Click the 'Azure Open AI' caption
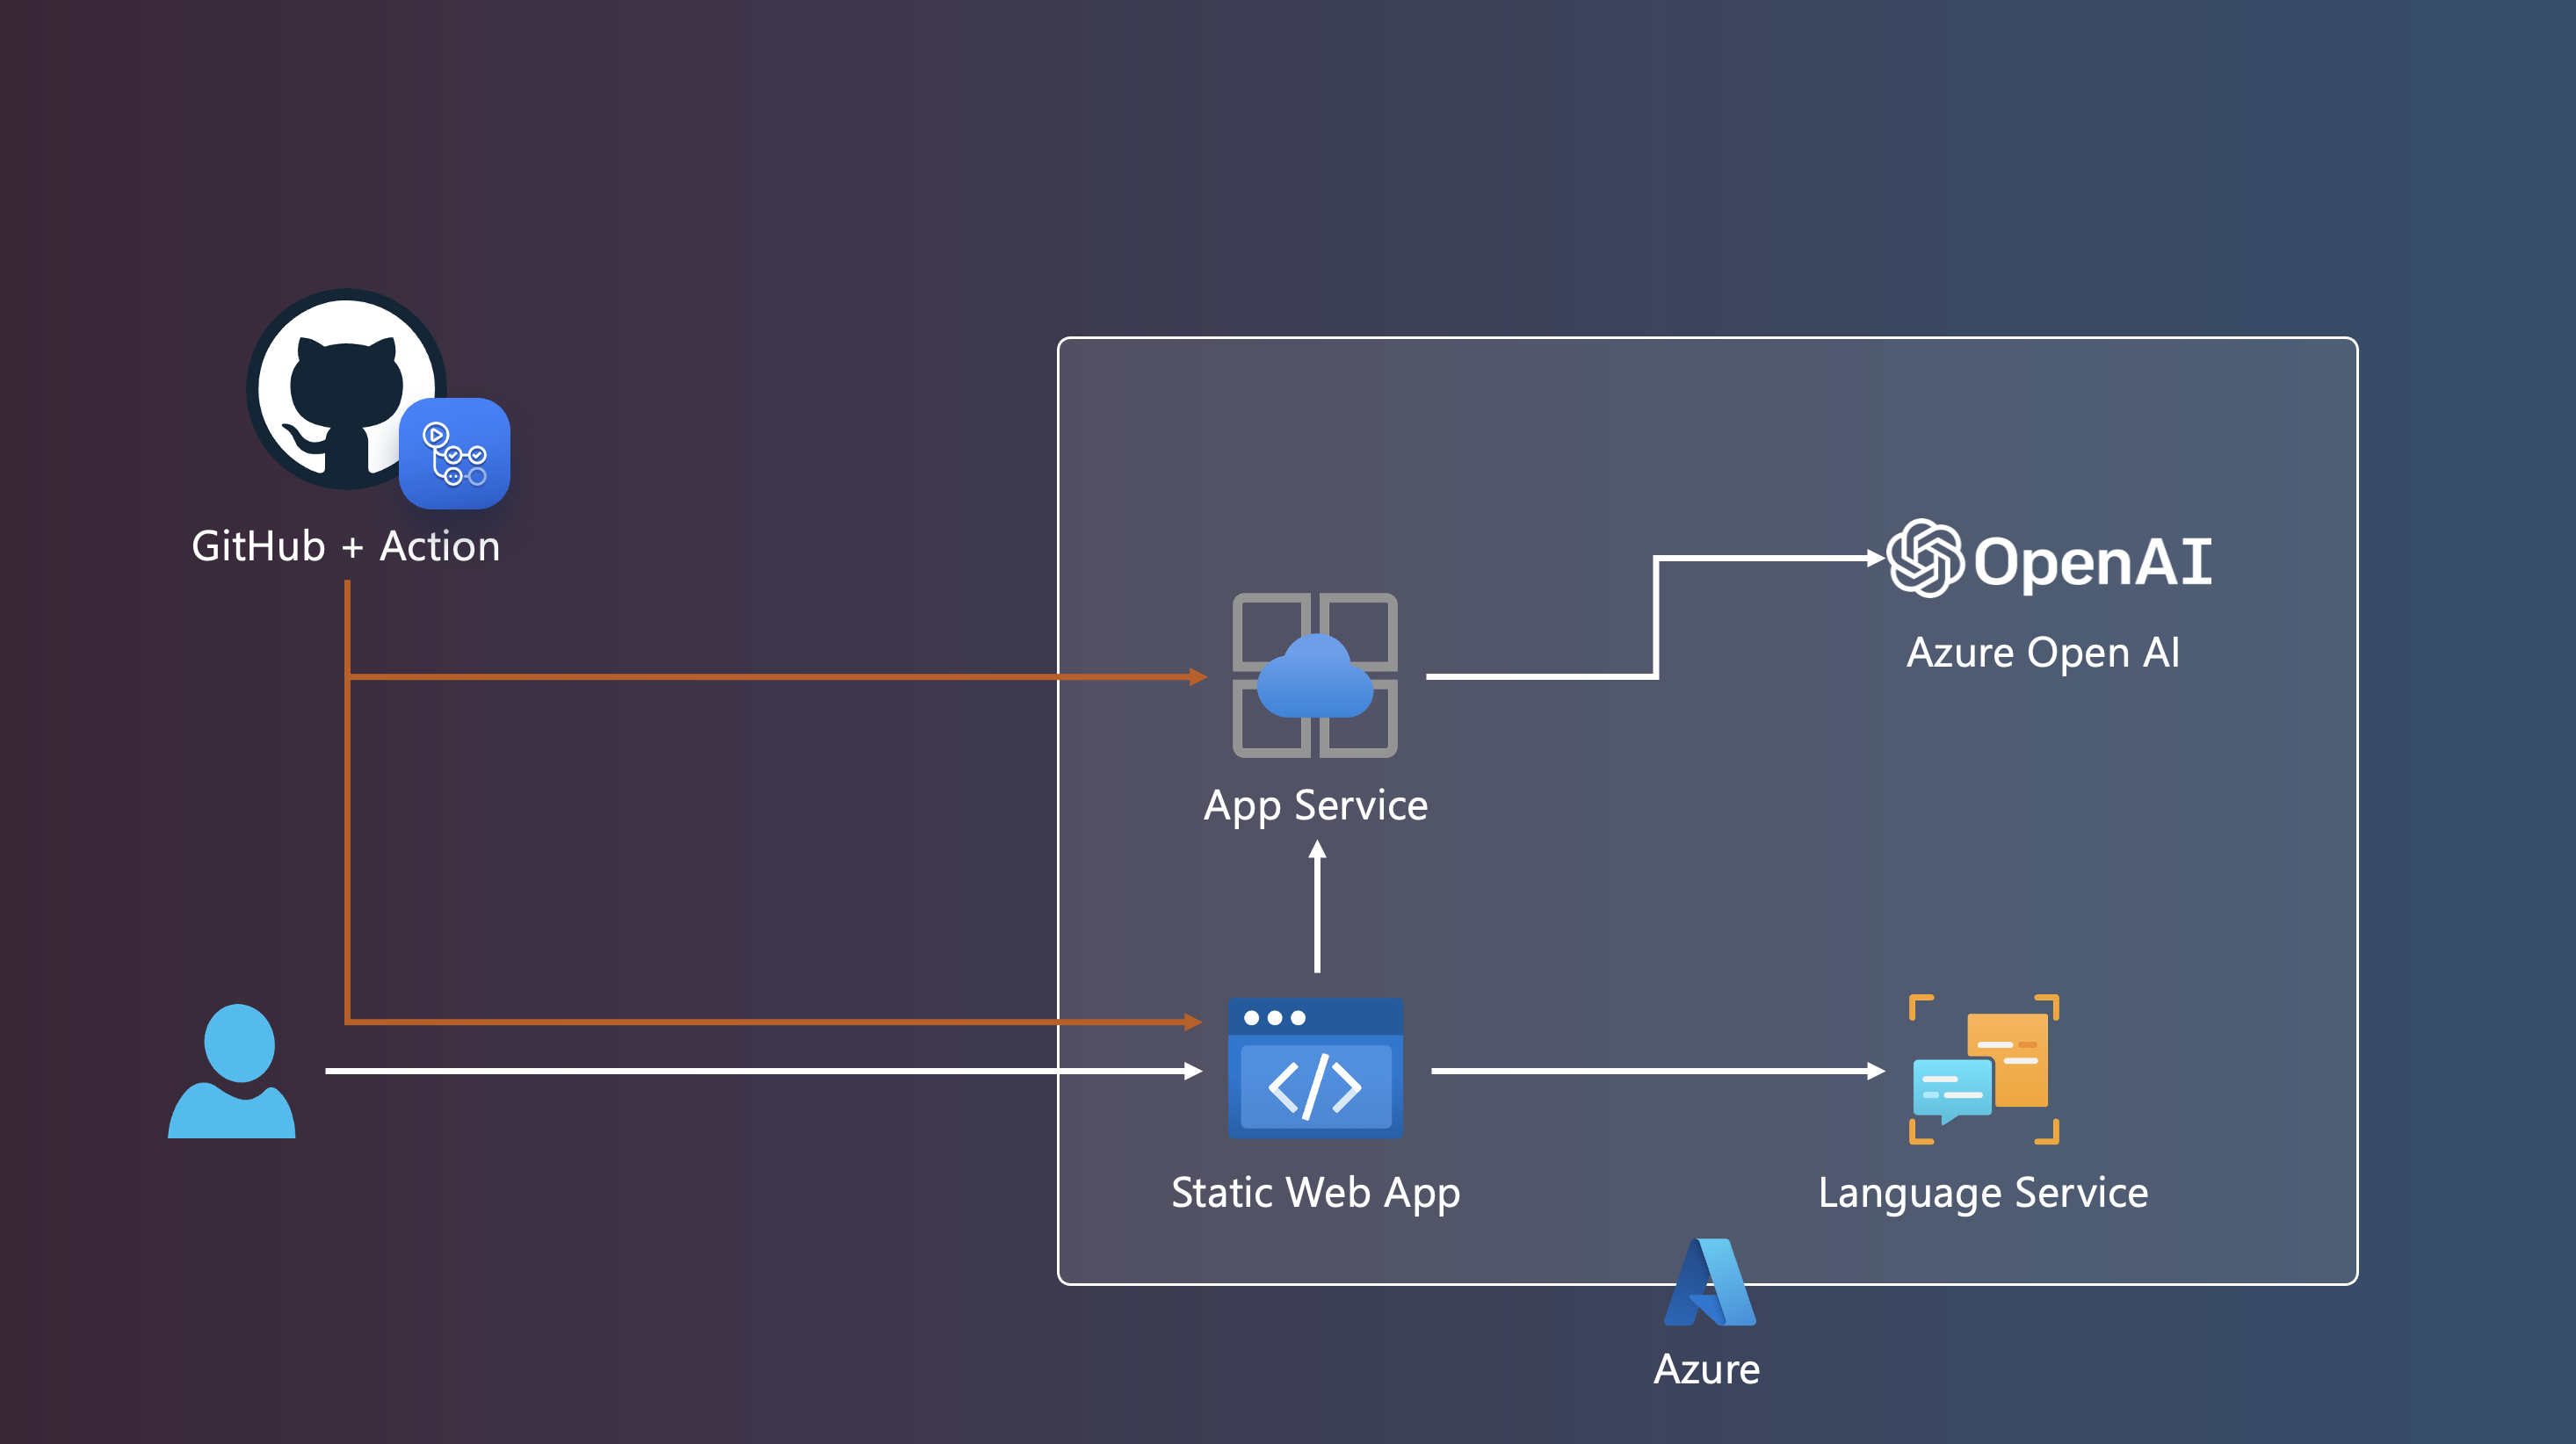2576x1444 pixels. (2042, 653)
